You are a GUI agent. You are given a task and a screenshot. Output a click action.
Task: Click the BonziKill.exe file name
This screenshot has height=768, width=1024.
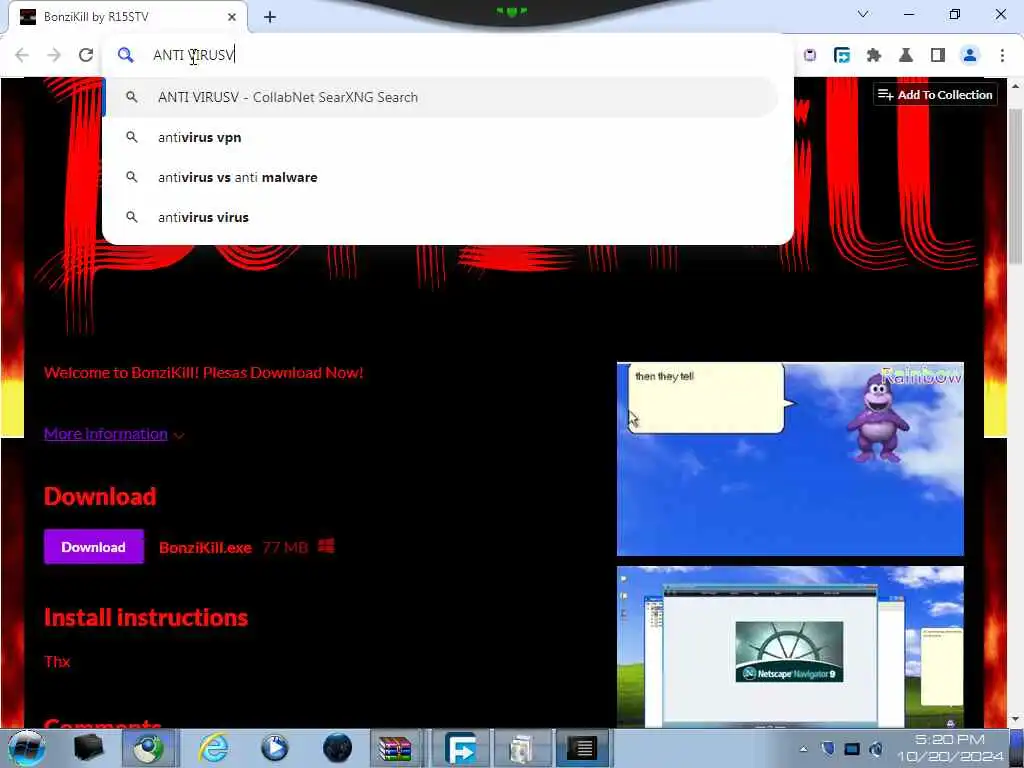tap(205, 547)
